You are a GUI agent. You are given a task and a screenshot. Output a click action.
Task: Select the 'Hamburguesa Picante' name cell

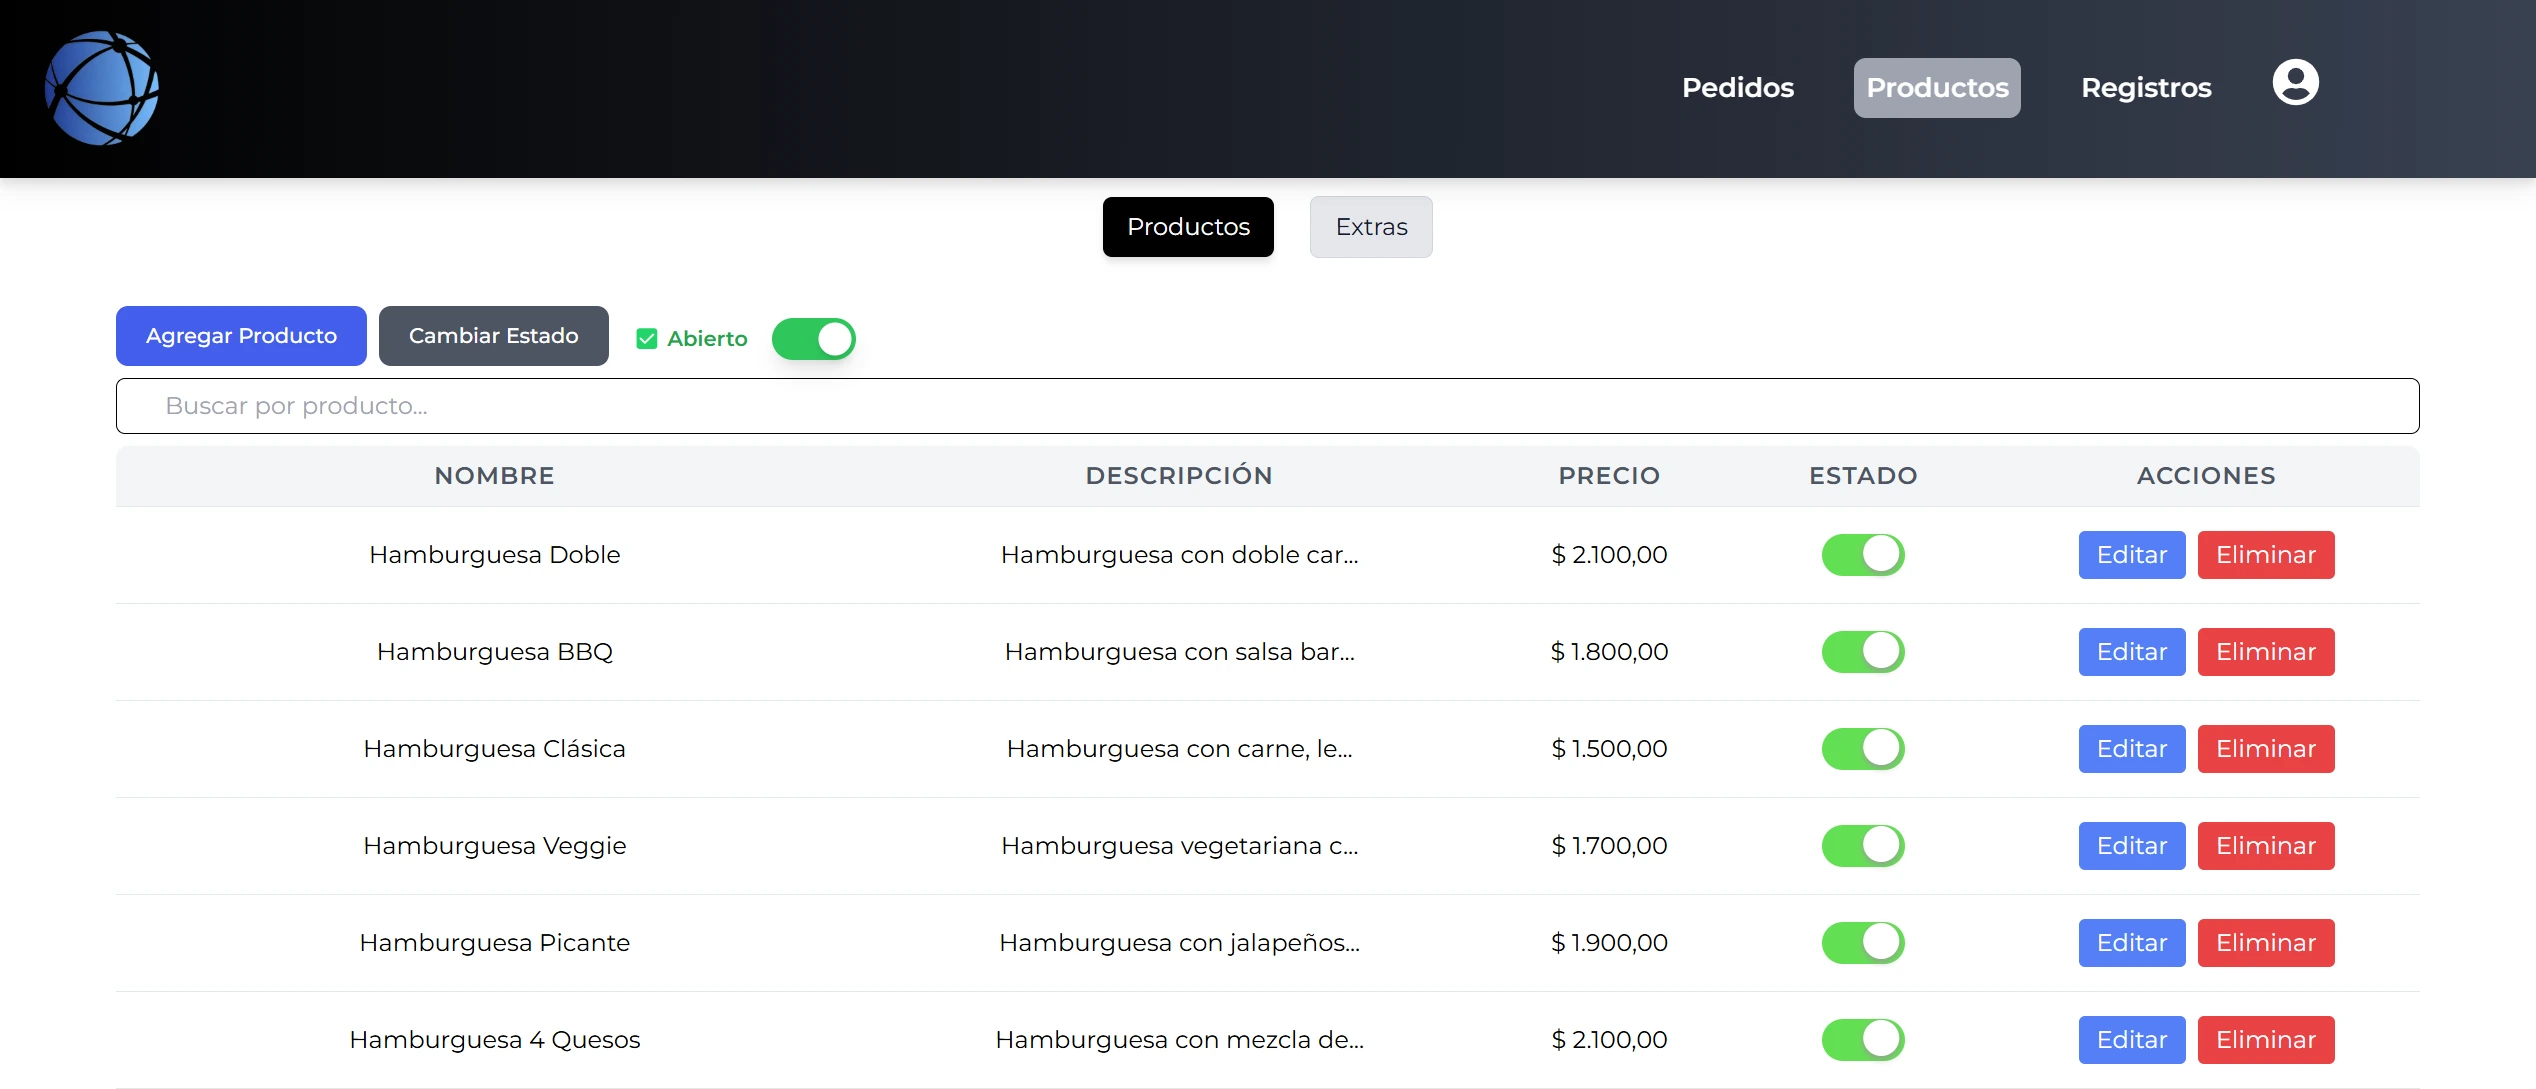point(495,943)
